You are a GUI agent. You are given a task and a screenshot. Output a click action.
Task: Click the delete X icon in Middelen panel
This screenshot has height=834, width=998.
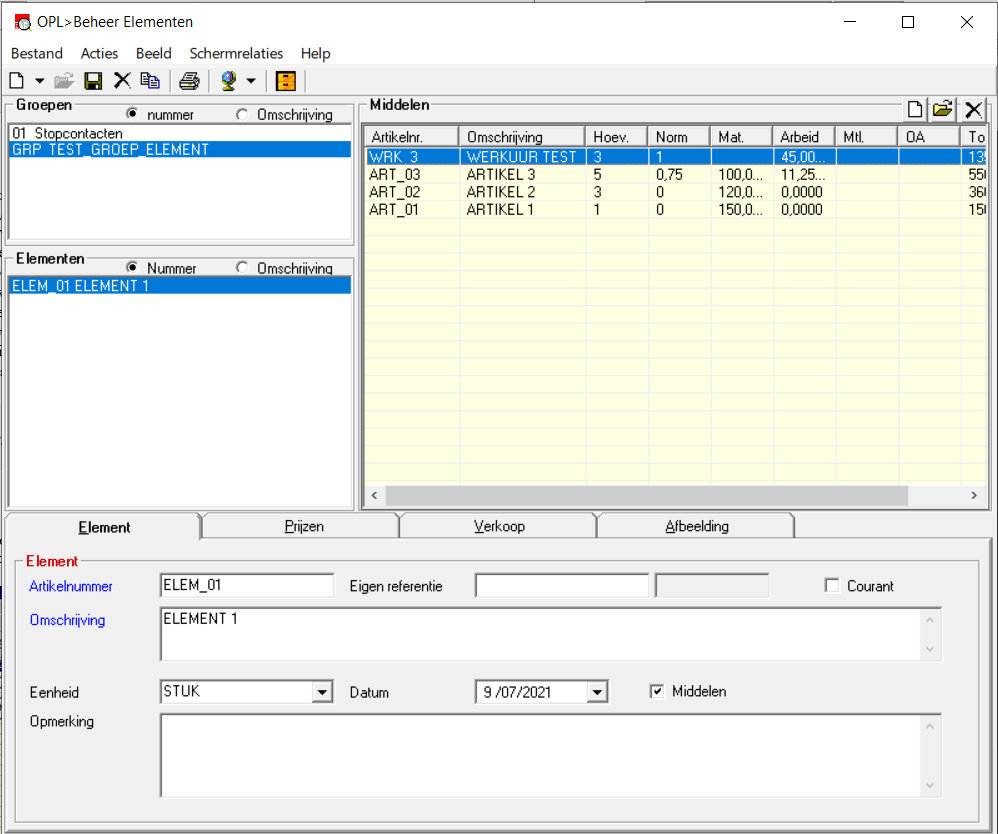click(973, 110)
